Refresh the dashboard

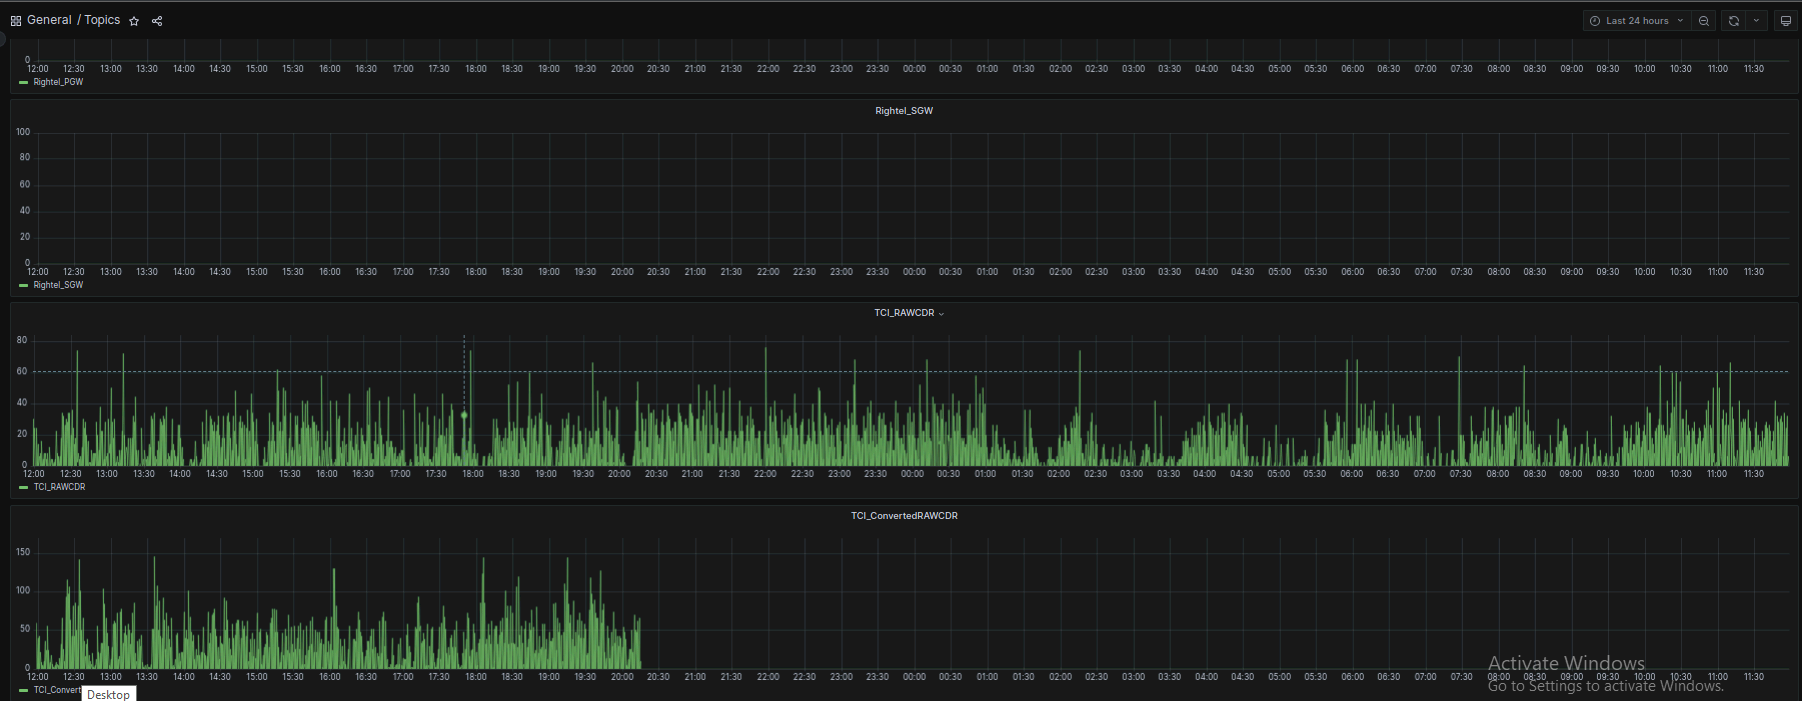click(1734, 21)
